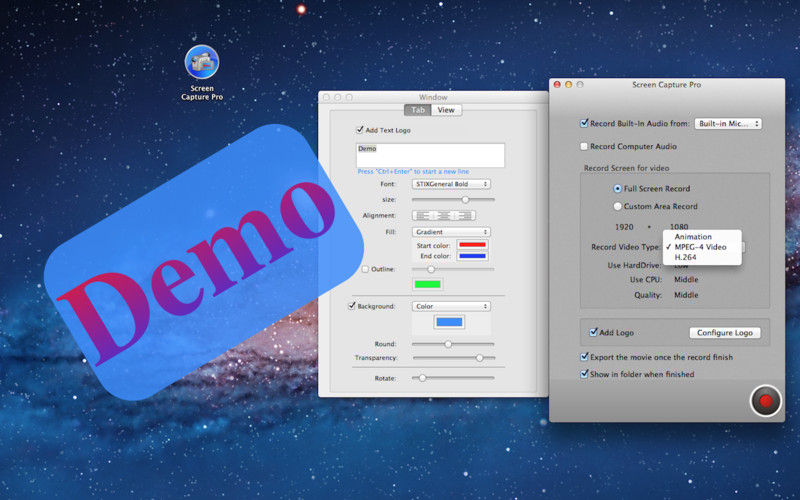Screen dimensions: 800x500
Task: Click the size slider knob
Action: click(x=465, y=199)
